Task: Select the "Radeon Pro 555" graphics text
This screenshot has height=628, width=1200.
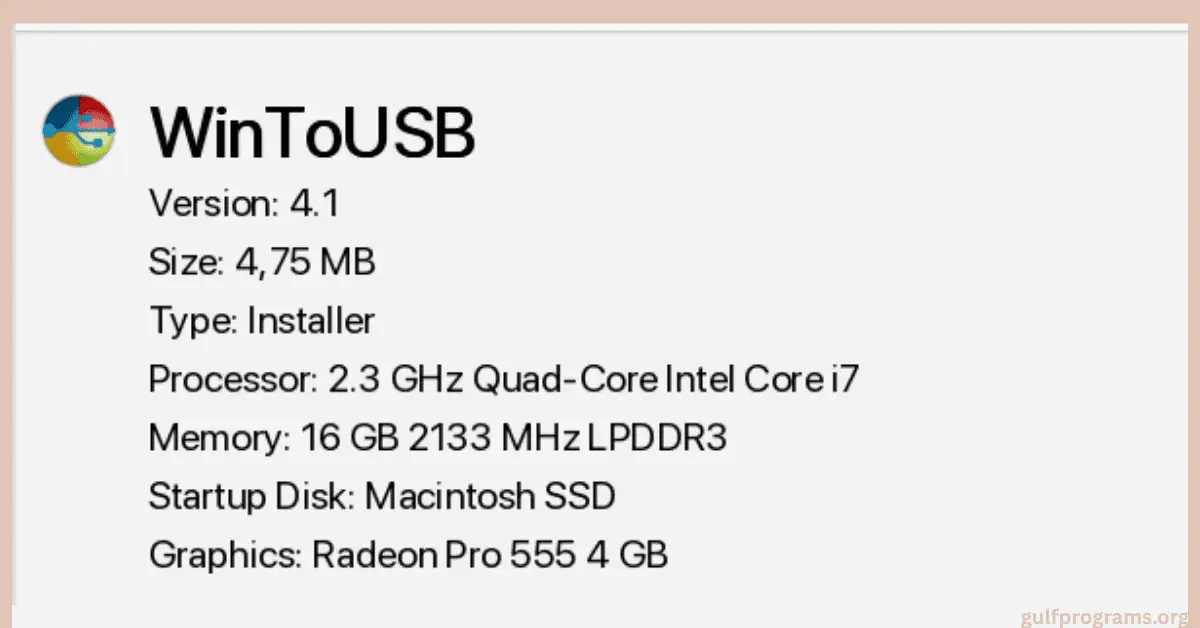Action: tap(445, 554)
